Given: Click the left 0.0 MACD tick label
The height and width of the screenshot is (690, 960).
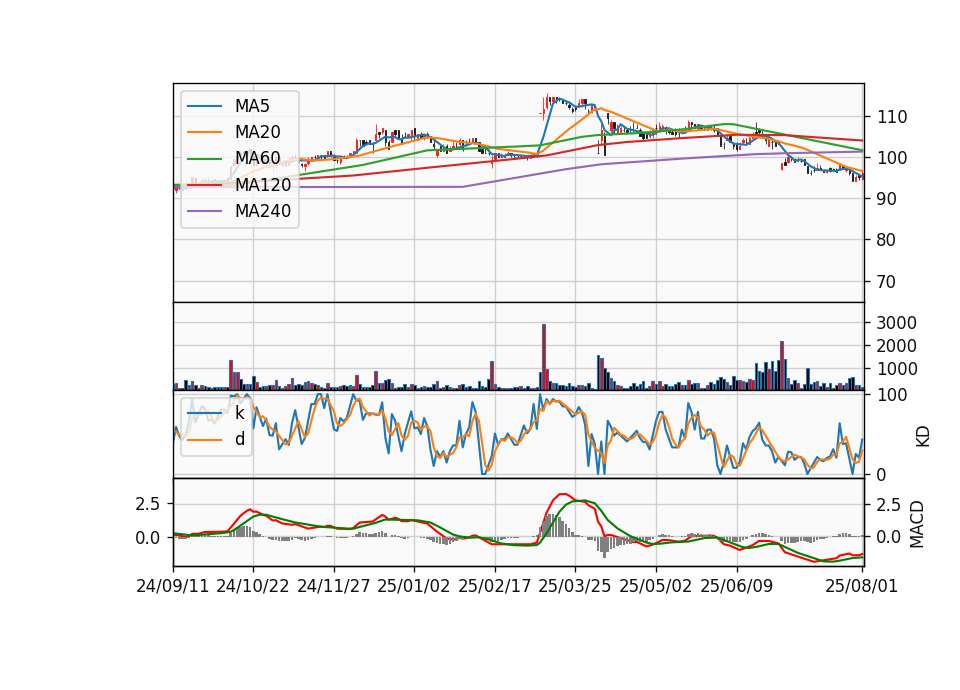Looking at the screenshot, I should (x=148, y=538).
